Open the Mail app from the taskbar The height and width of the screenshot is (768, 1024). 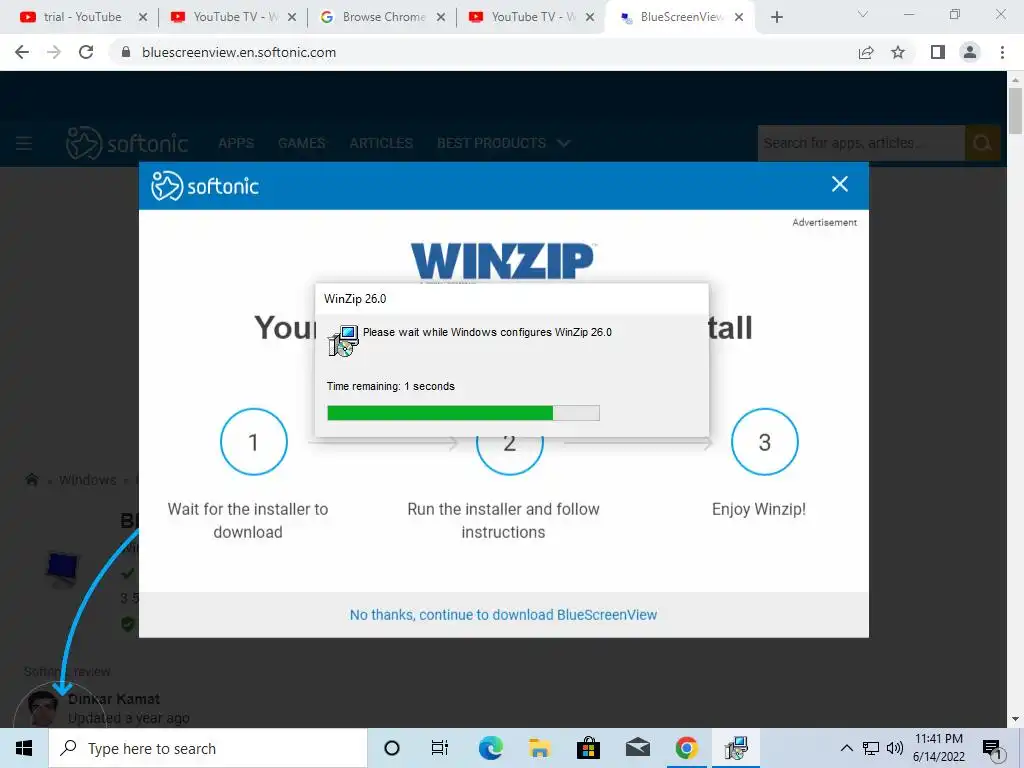pyautogui.click(x=637, y=748)
